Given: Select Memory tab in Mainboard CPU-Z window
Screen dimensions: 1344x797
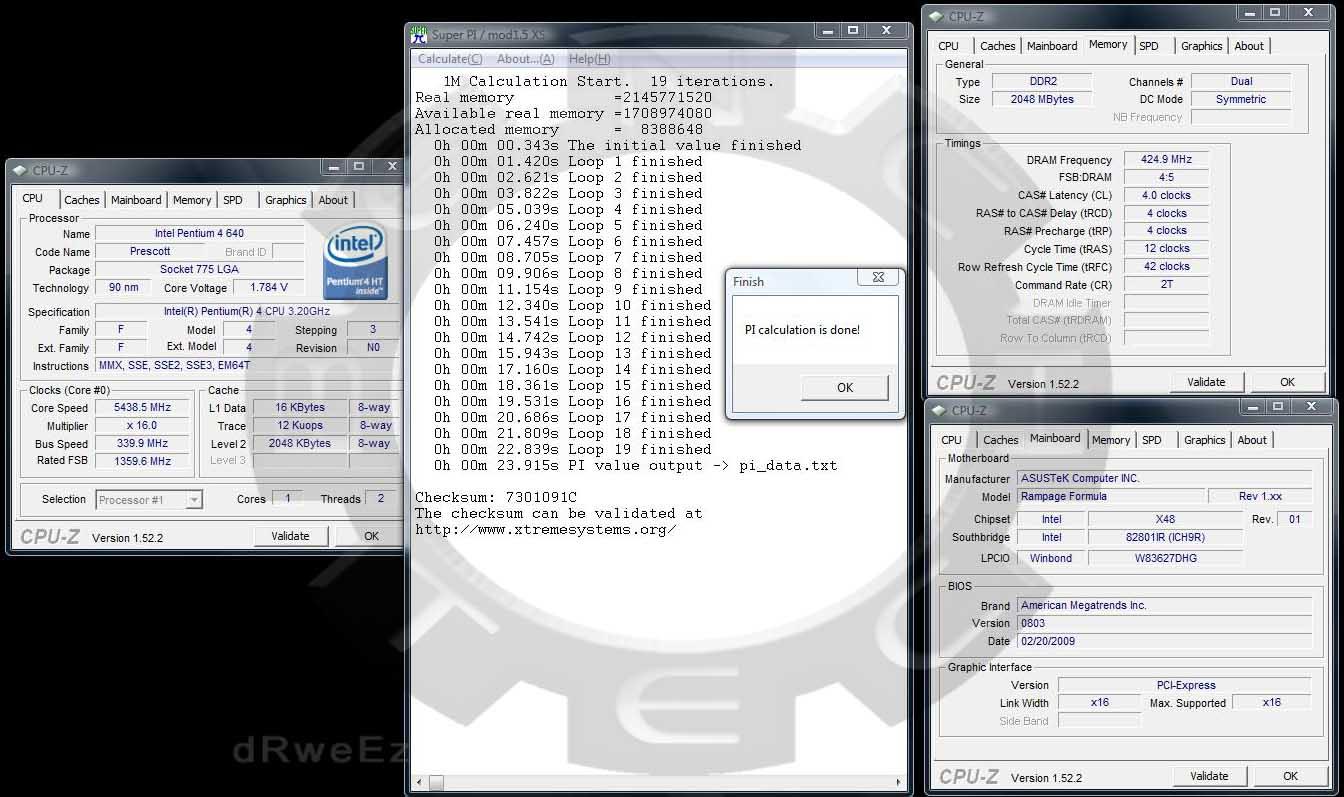Looking at the screenshot, I should 1111,440.
